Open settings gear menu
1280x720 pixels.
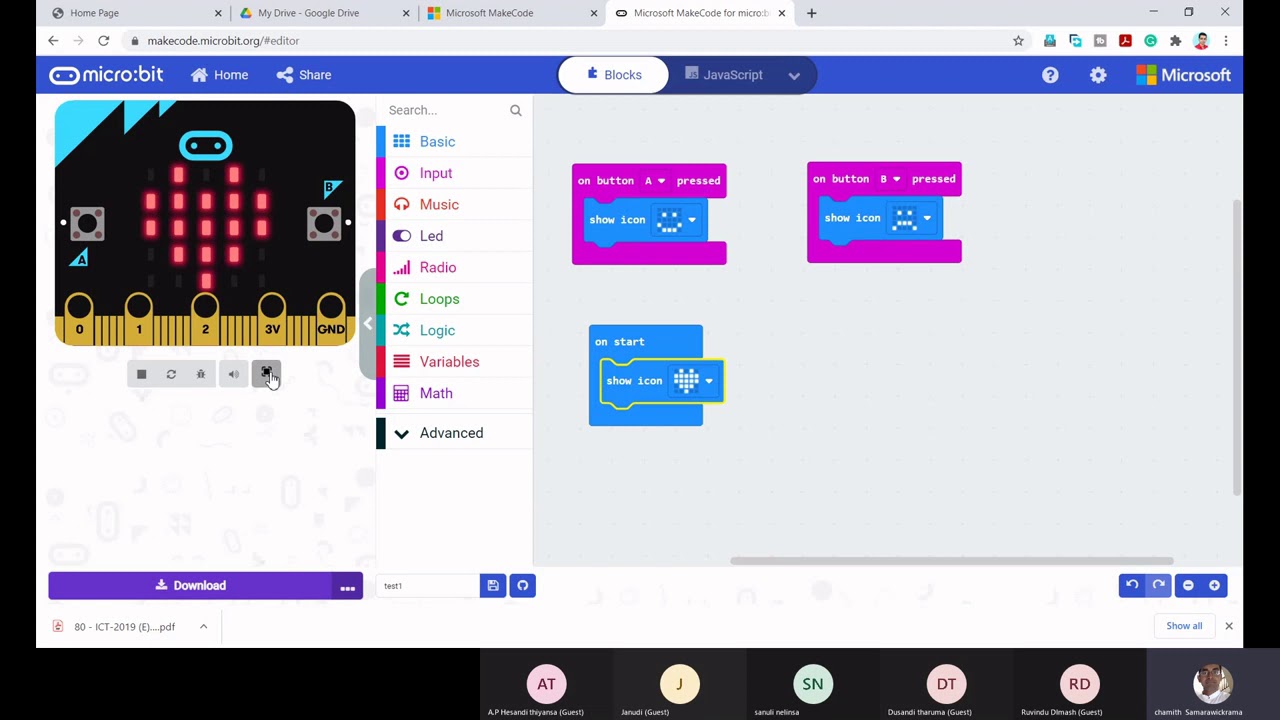click(x=1098, y=75)
